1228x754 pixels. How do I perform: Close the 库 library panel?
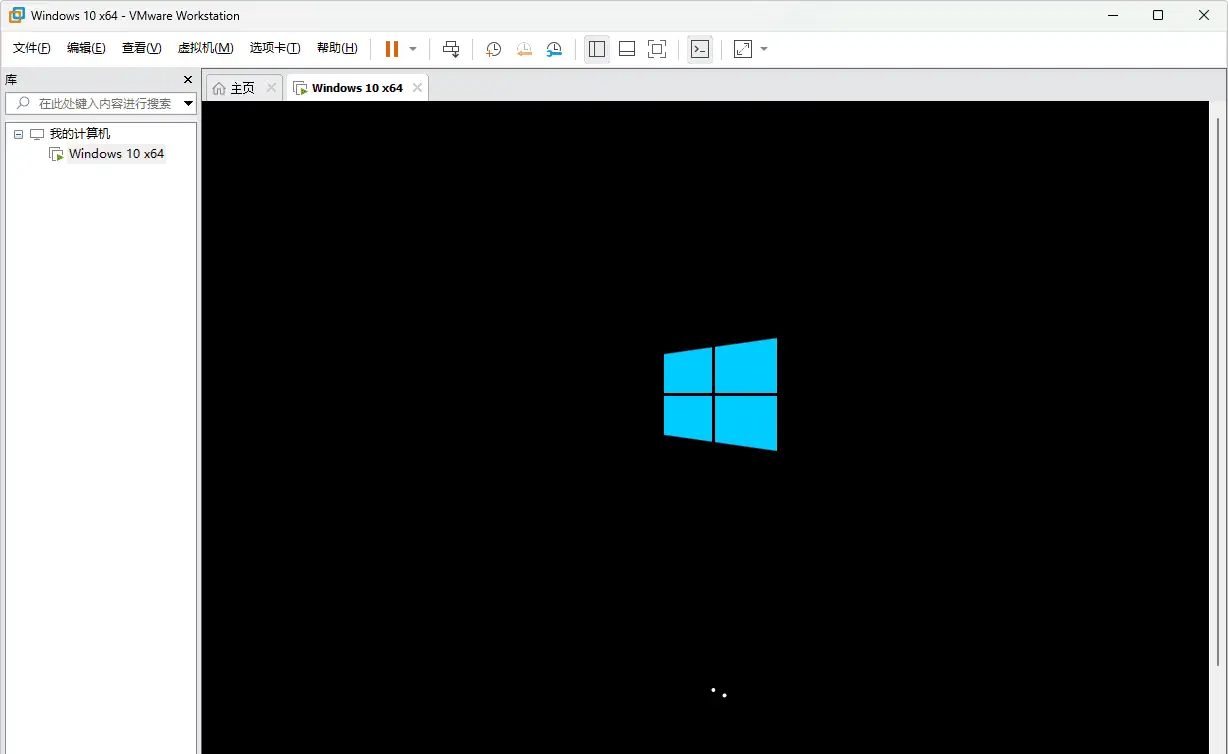pyautogui.click(x=187, y=79)
